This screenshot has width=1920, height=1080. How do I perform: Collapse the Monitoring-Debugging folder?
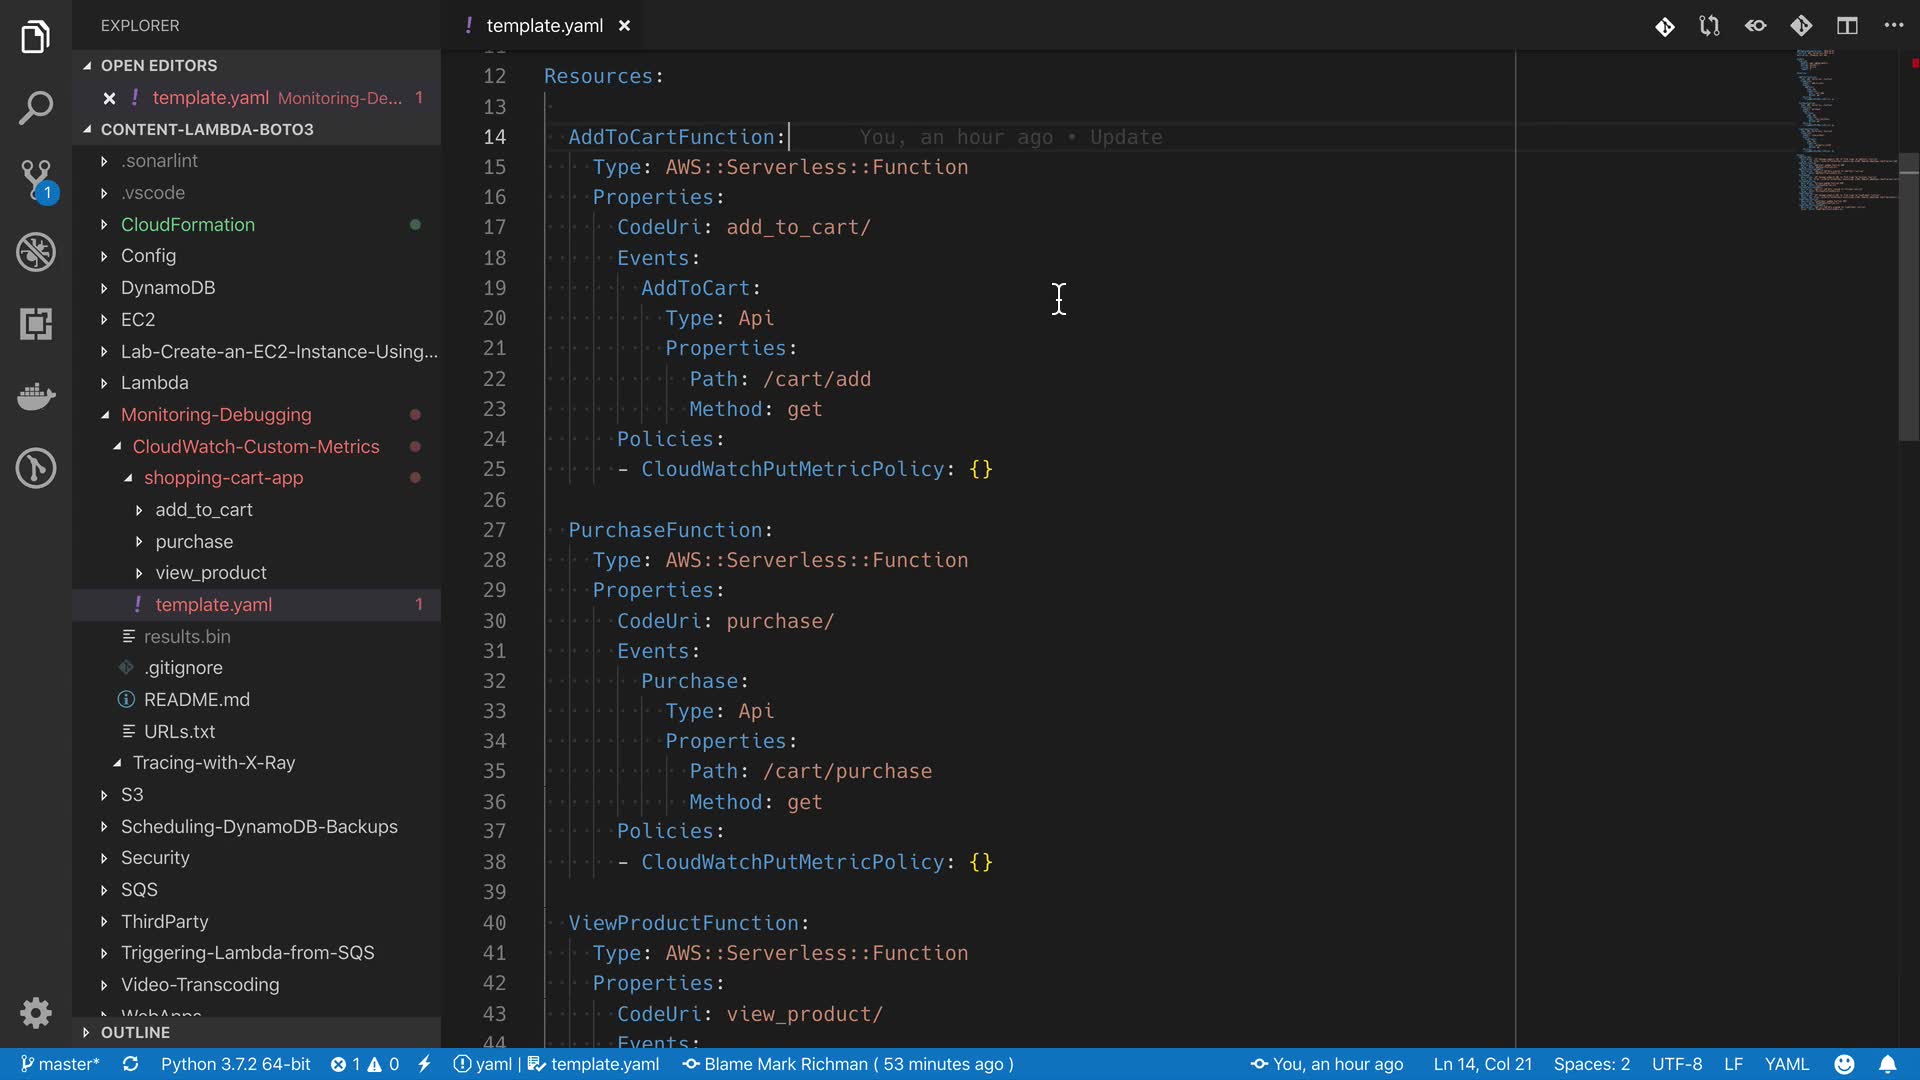[x=215, y=415]
